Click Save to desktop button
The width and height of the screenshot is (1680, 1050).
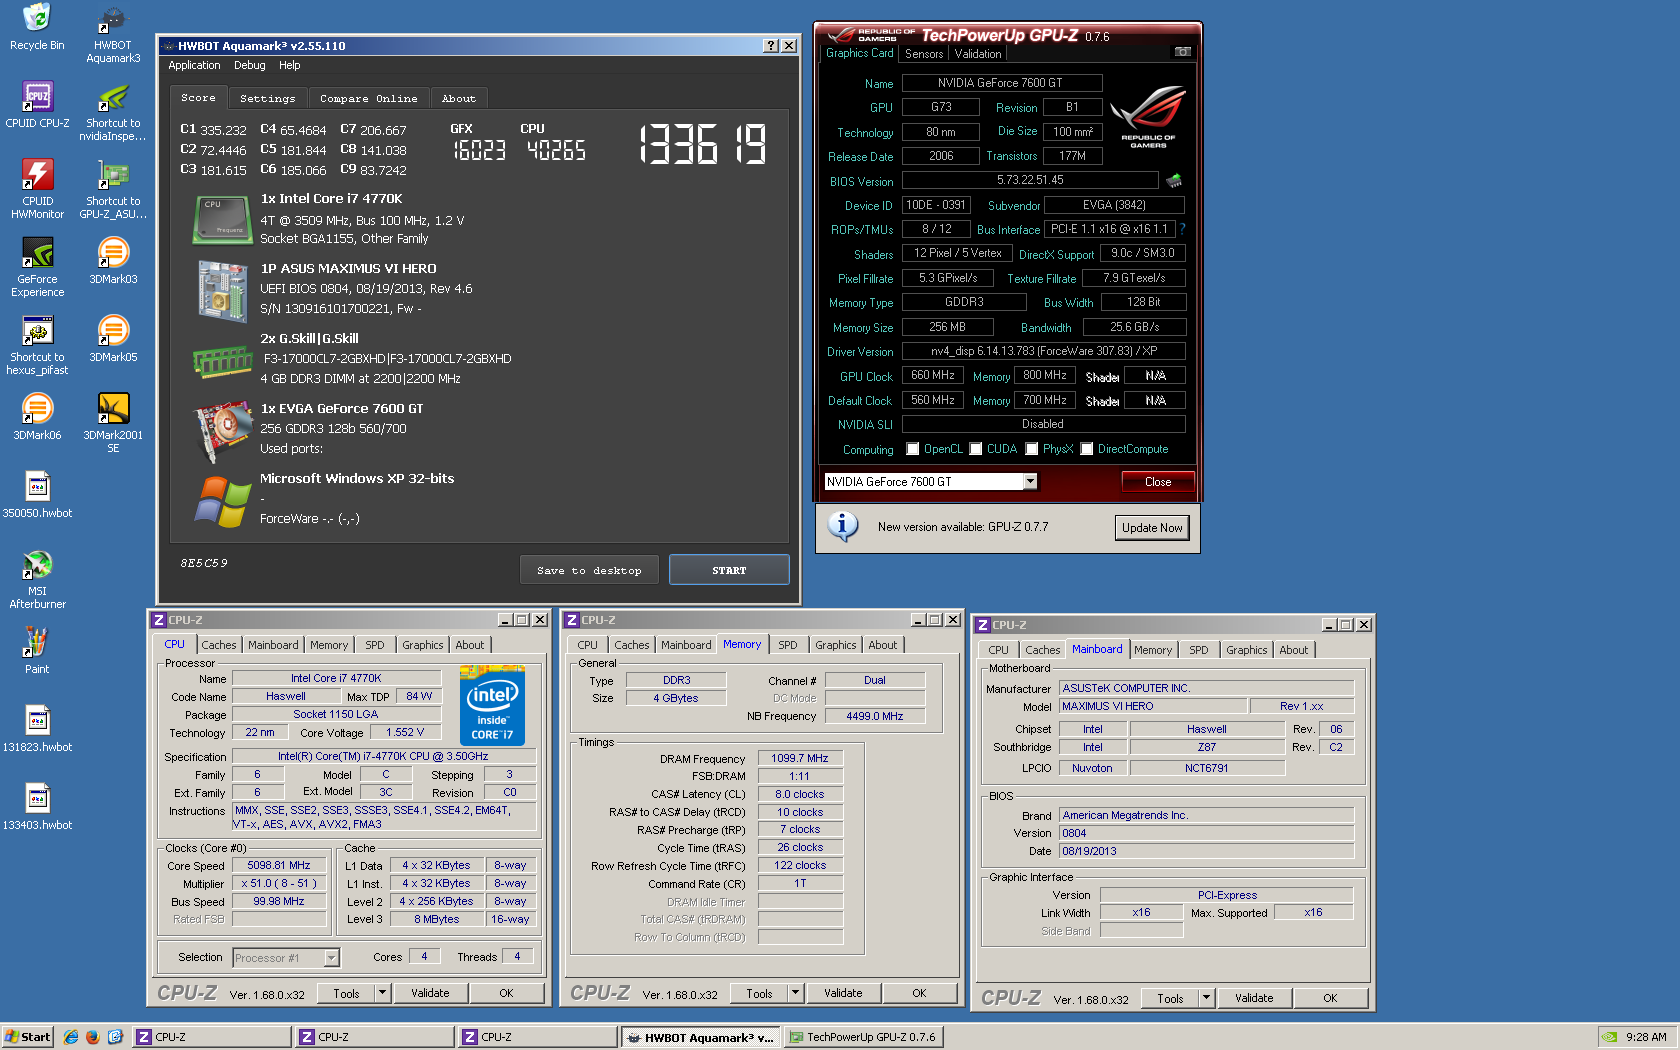point(589,570)
